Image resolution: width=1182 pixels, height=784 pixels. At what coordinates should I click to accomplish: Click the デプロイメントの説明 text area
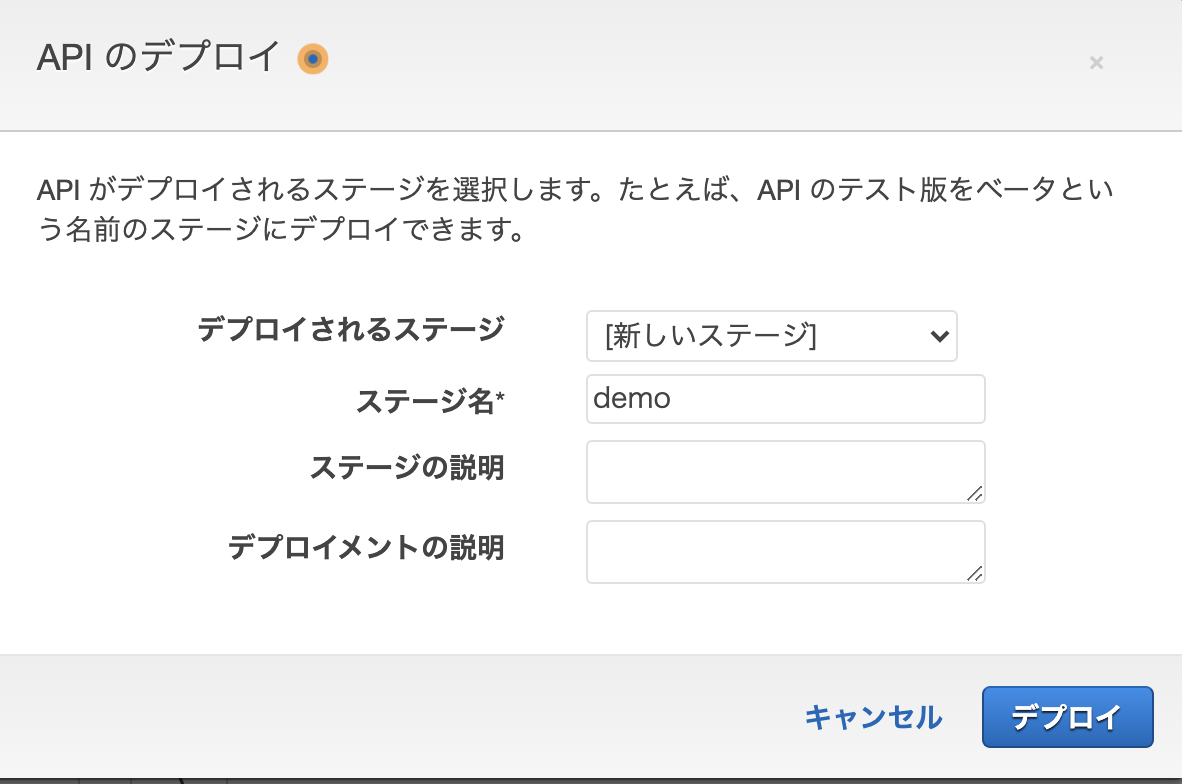[785, 551]
